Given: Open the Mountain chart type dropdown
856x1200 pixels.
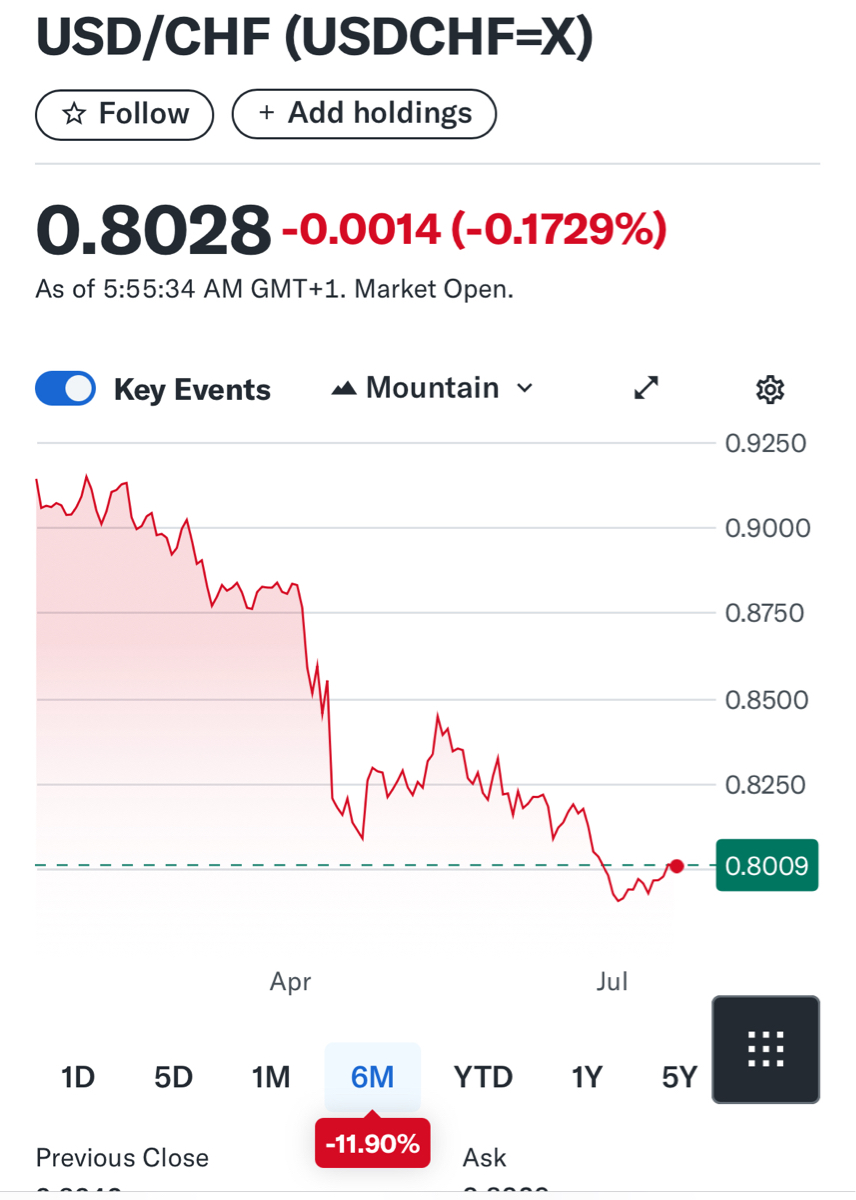Looking at the screenshot, I should pyautogui.click(x=432, y=388).
